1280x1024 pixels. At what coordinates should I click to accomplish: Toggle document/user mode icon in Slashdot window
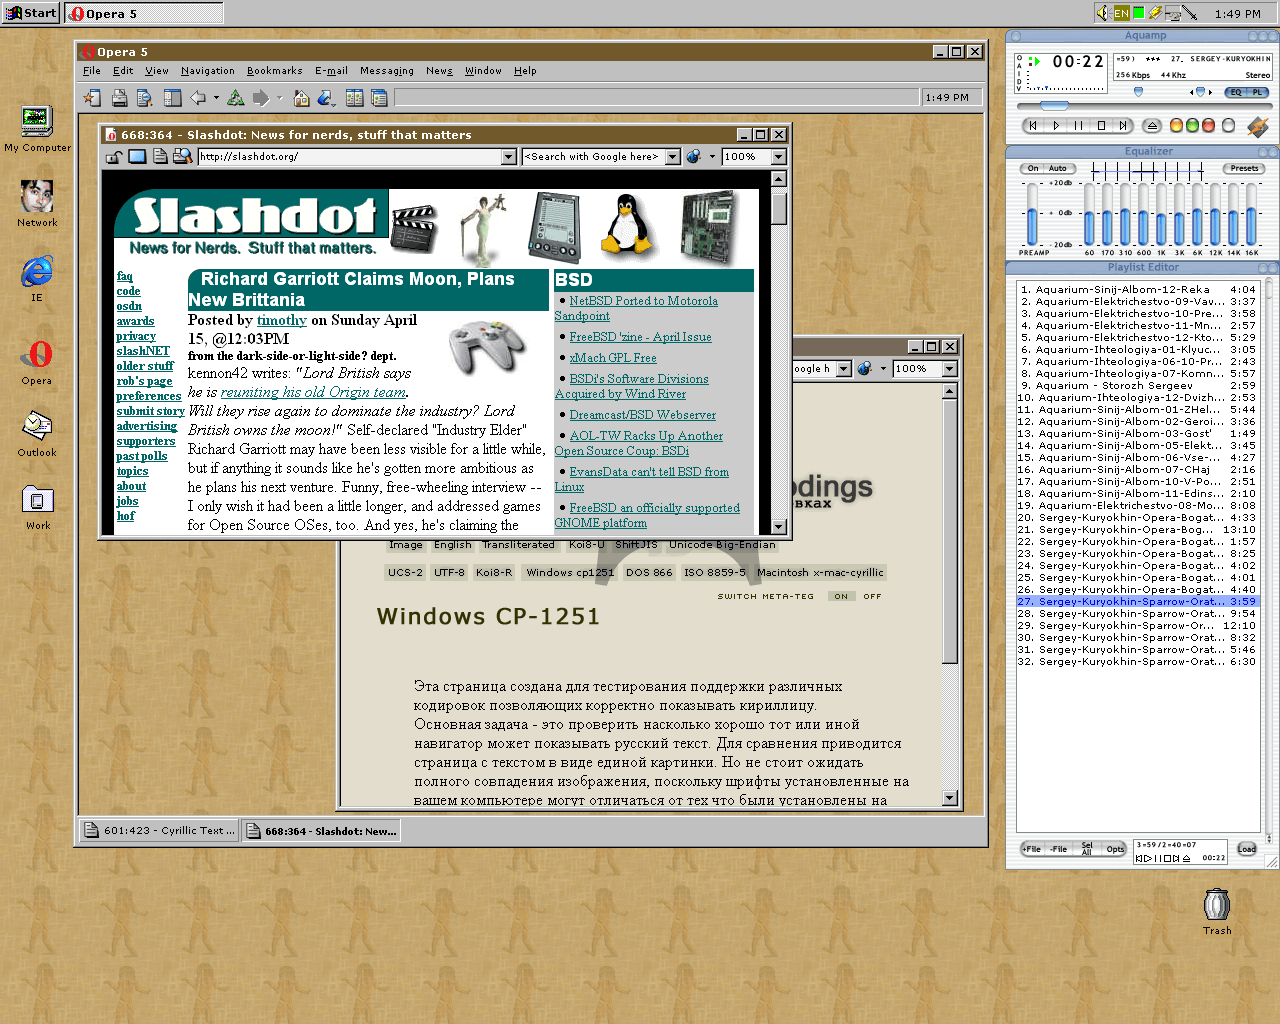(159, 157)
